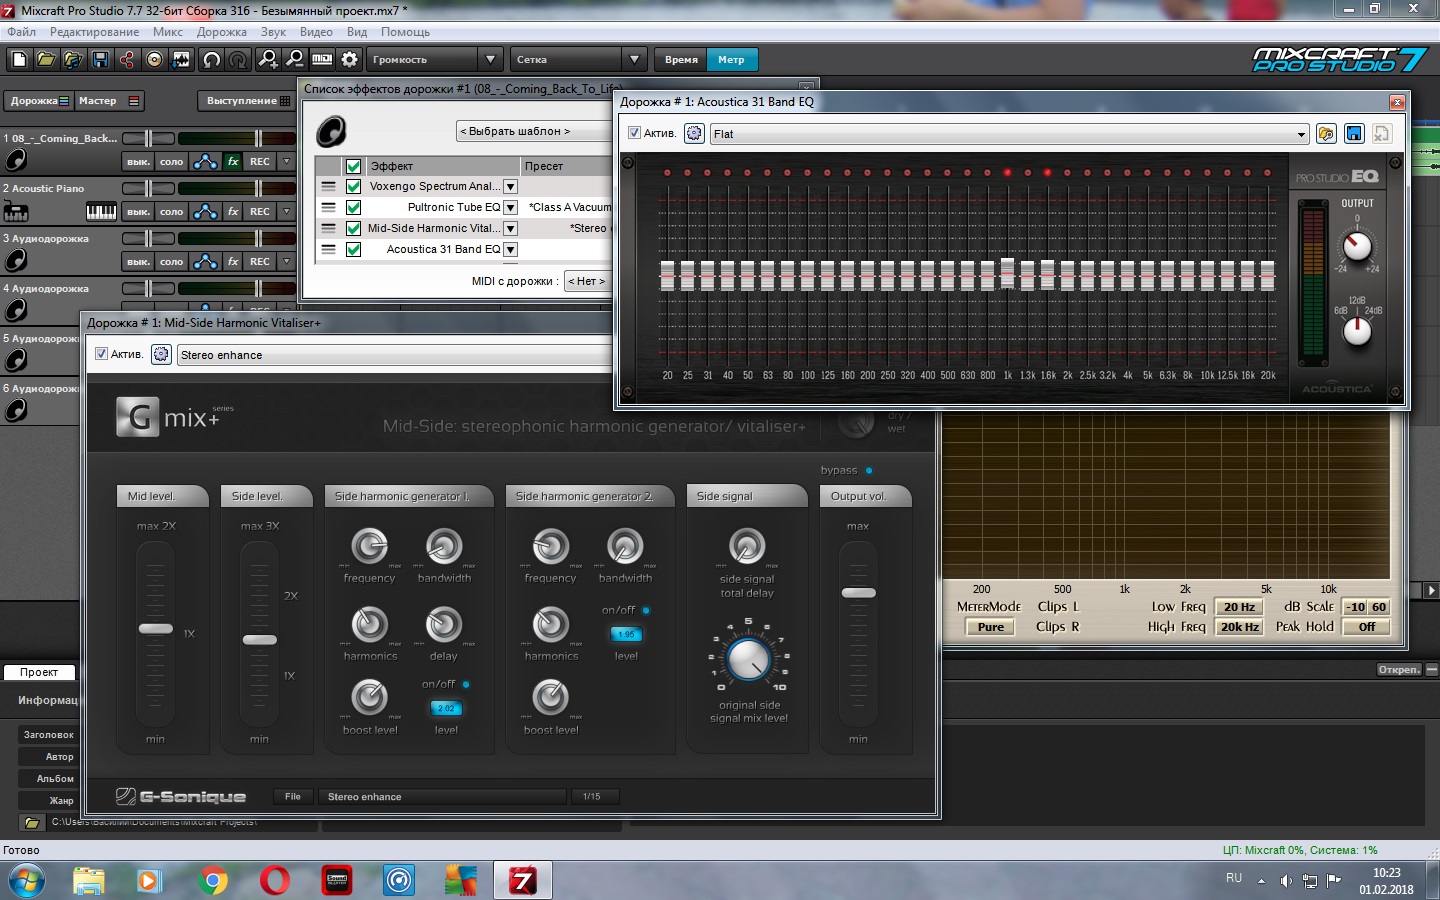1440x900 pixels.
Task: Click the Pure meter mode value
Action: (990, 627)
